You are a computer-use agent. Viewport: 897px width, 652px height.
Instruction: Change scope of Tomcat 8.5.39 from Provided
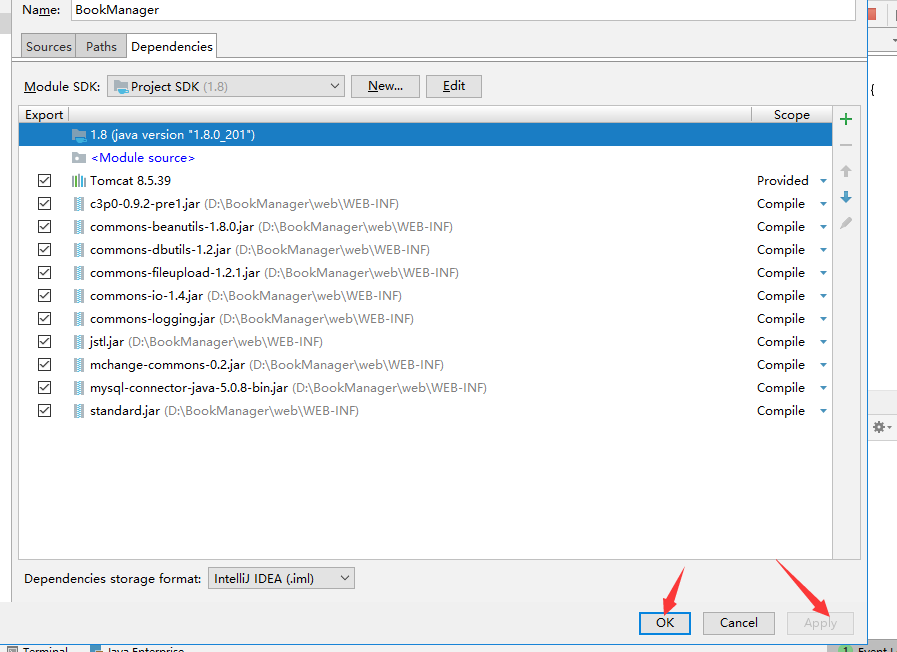(x=823, y=181)
